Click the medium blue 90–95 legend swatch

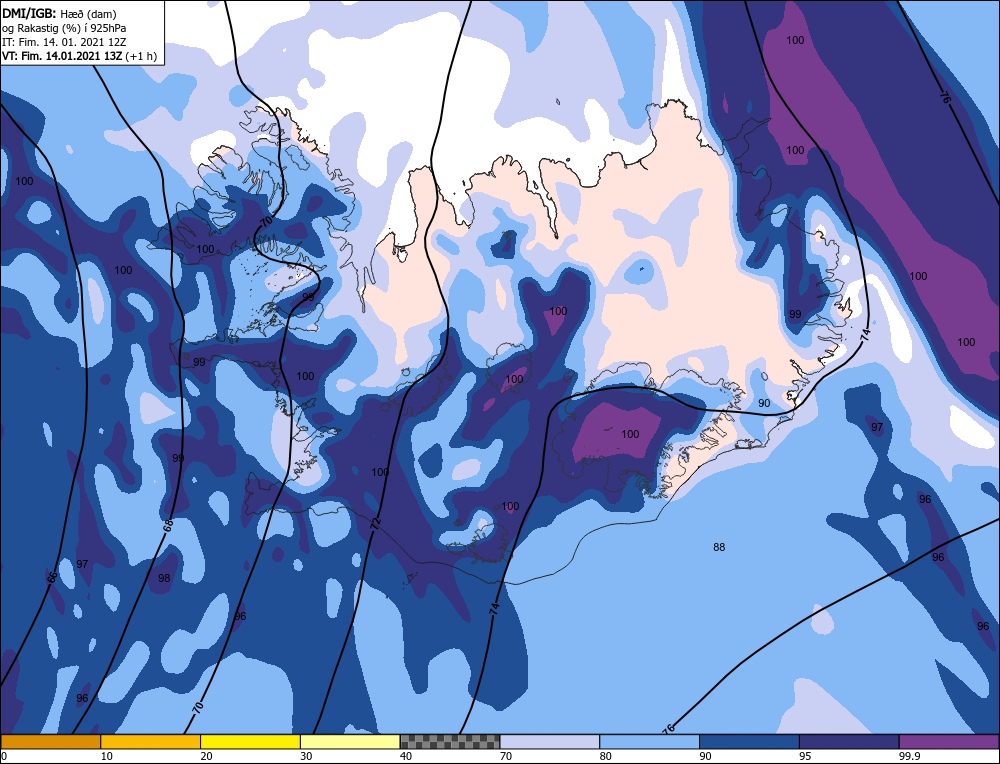tap(749, 742)
